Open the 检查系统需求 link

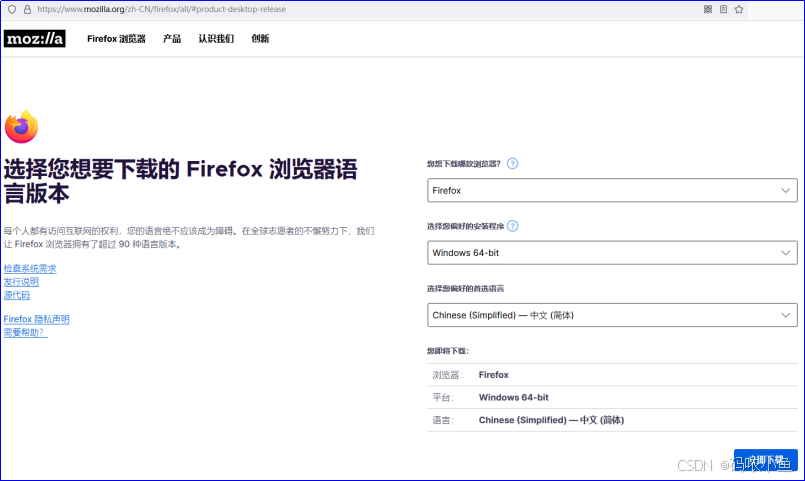coord(30,268)
